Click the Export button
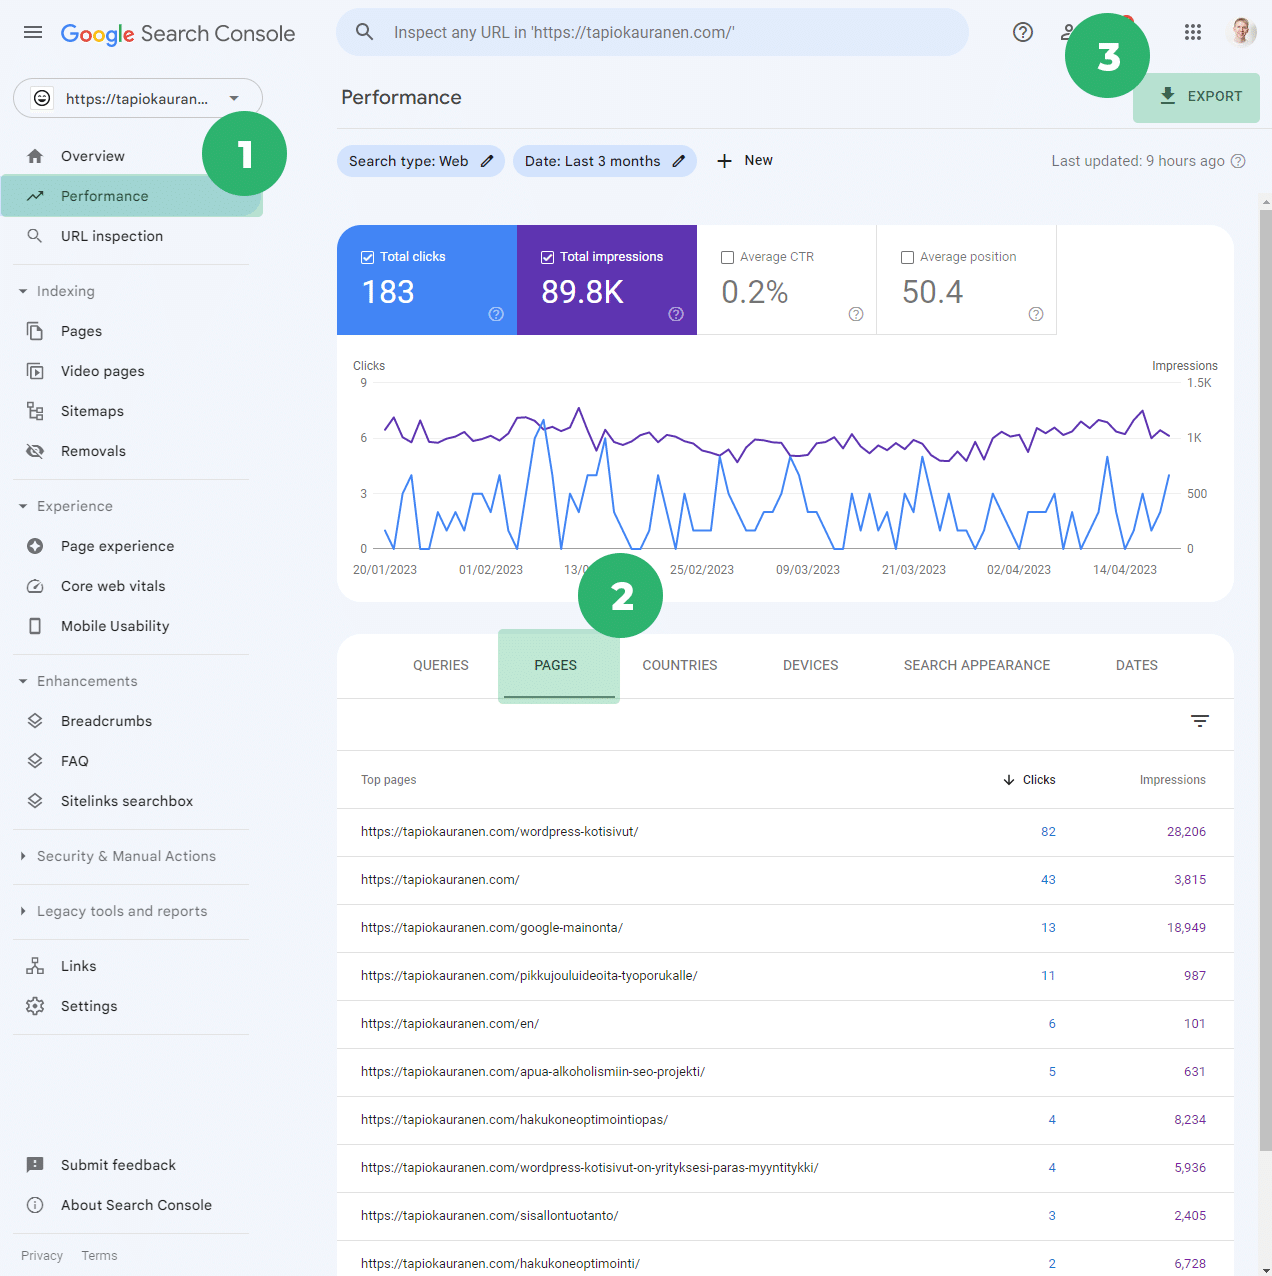The image size is (1272, 1276). [1197, 97]
